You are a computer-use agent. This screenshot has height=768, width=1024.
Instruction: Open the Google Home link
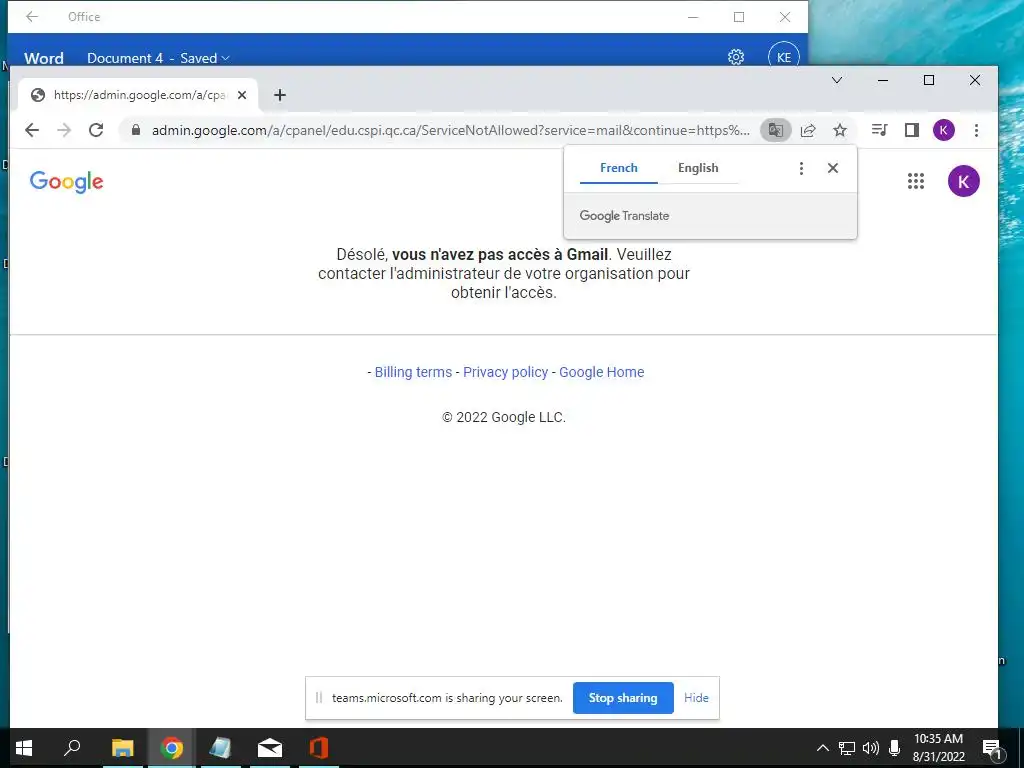pos(601,372)
